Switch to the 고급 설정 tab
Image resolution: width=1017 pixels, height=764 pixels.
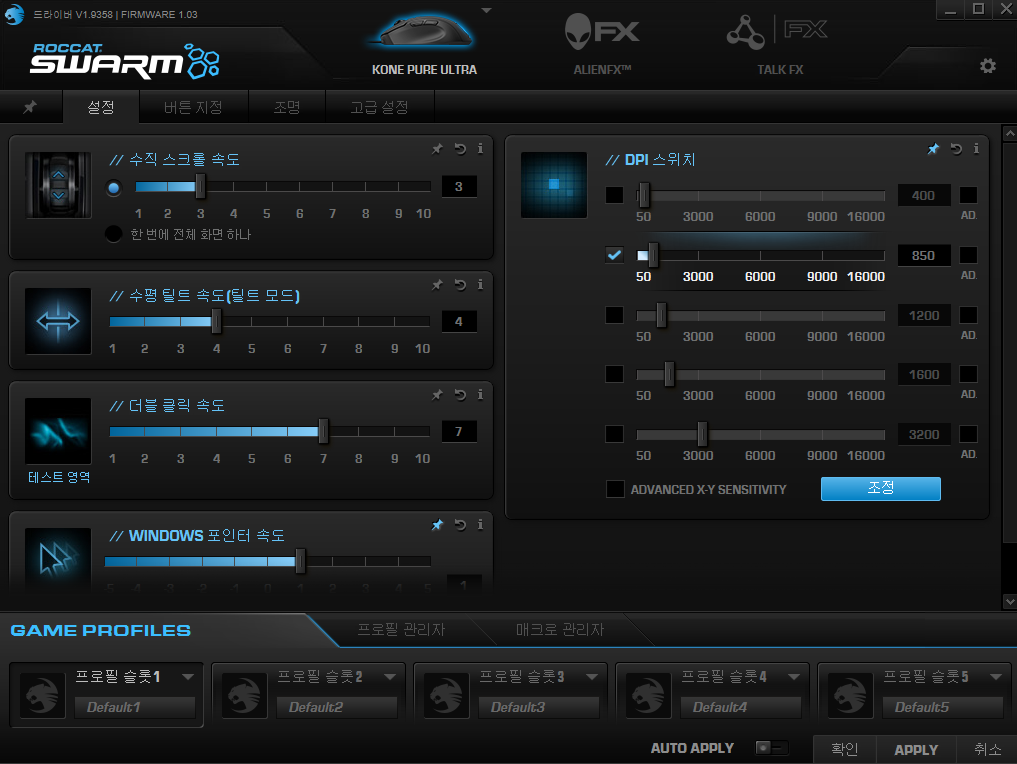(379, 107)
